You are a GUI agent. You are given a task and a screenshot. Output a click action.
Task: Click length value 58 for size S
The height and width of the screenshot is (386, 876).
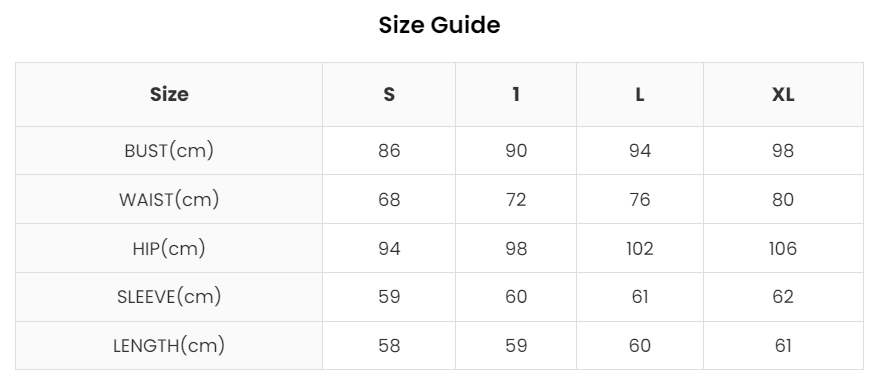(x=389, y=346)
